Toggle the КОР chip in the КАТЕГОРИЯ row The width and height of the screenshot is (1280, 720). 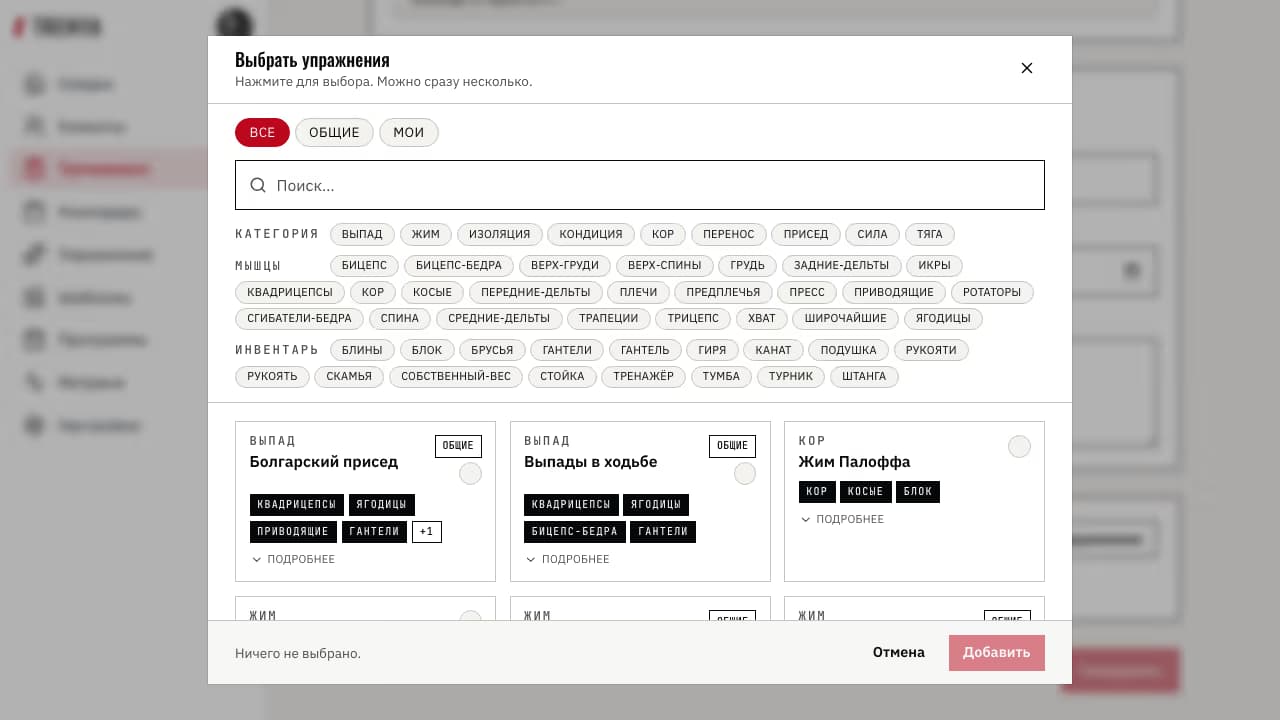point(663,234)
